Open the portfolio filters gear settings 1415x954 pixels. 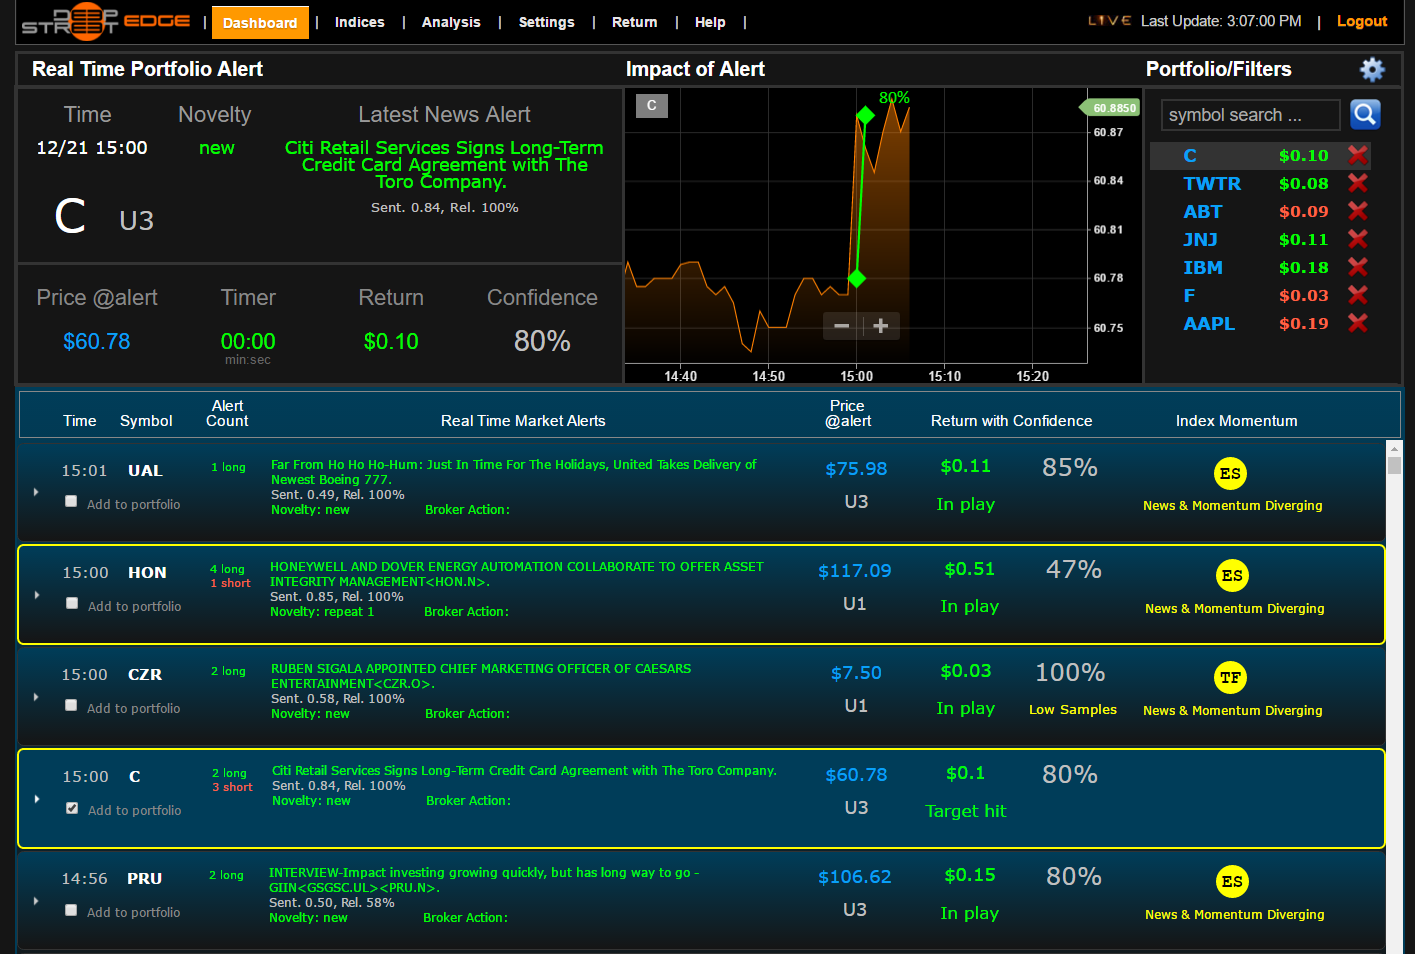click(x=1372, y=69)
